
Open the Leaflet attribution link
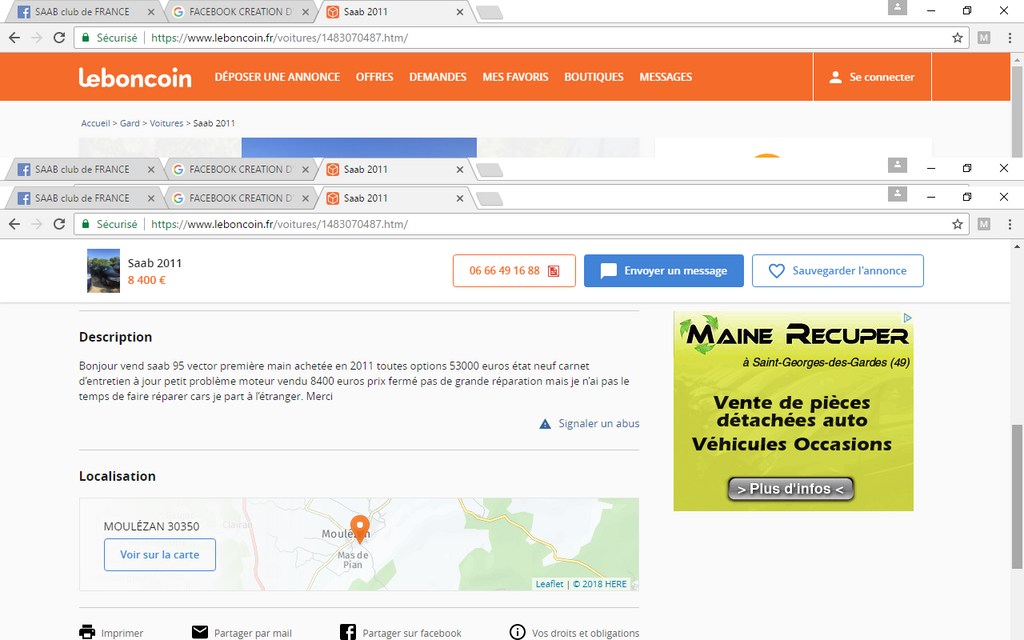[x=549, y=584]
